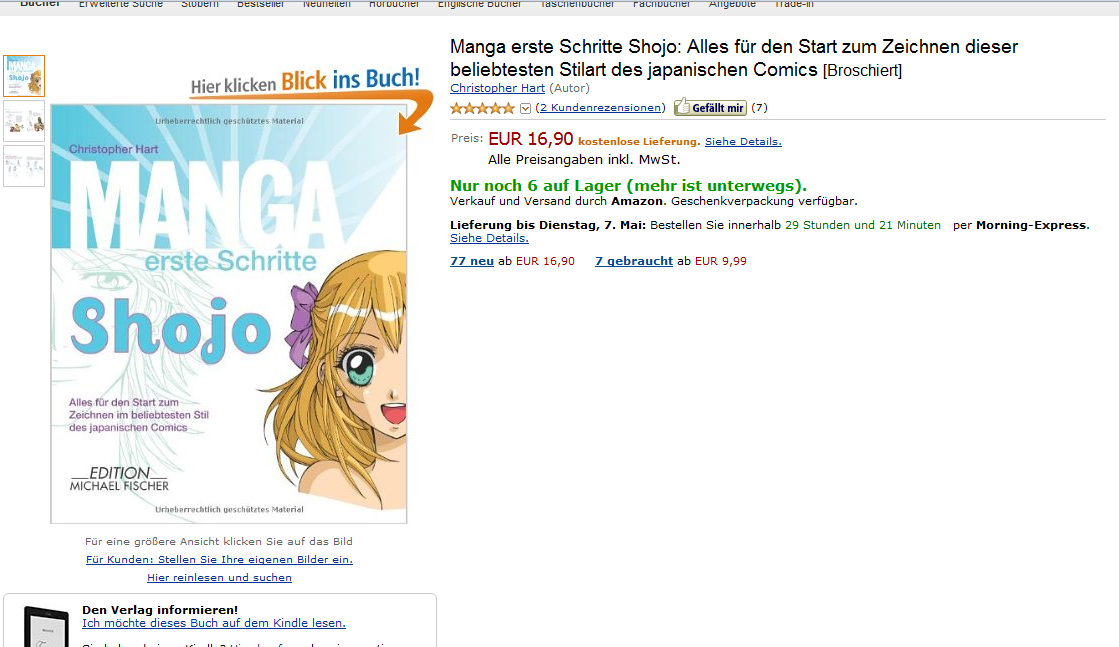Open the large Manga Shojo cover image
The height and width of the screenshot is (647, 1119).
point(229,313)
